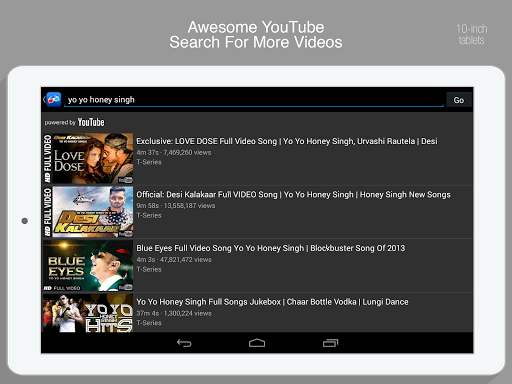The width and height of the screenshot is (512, 384).
Task: Click the 13,558,187 views text
Action: [189, 206]
